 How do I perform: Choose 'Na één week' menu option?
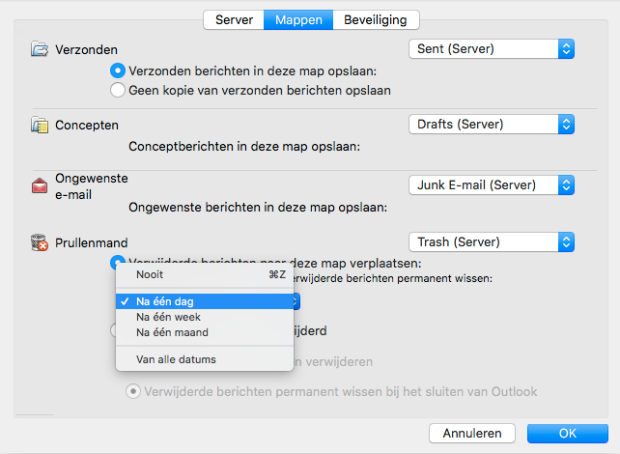(x=168, y=317)
